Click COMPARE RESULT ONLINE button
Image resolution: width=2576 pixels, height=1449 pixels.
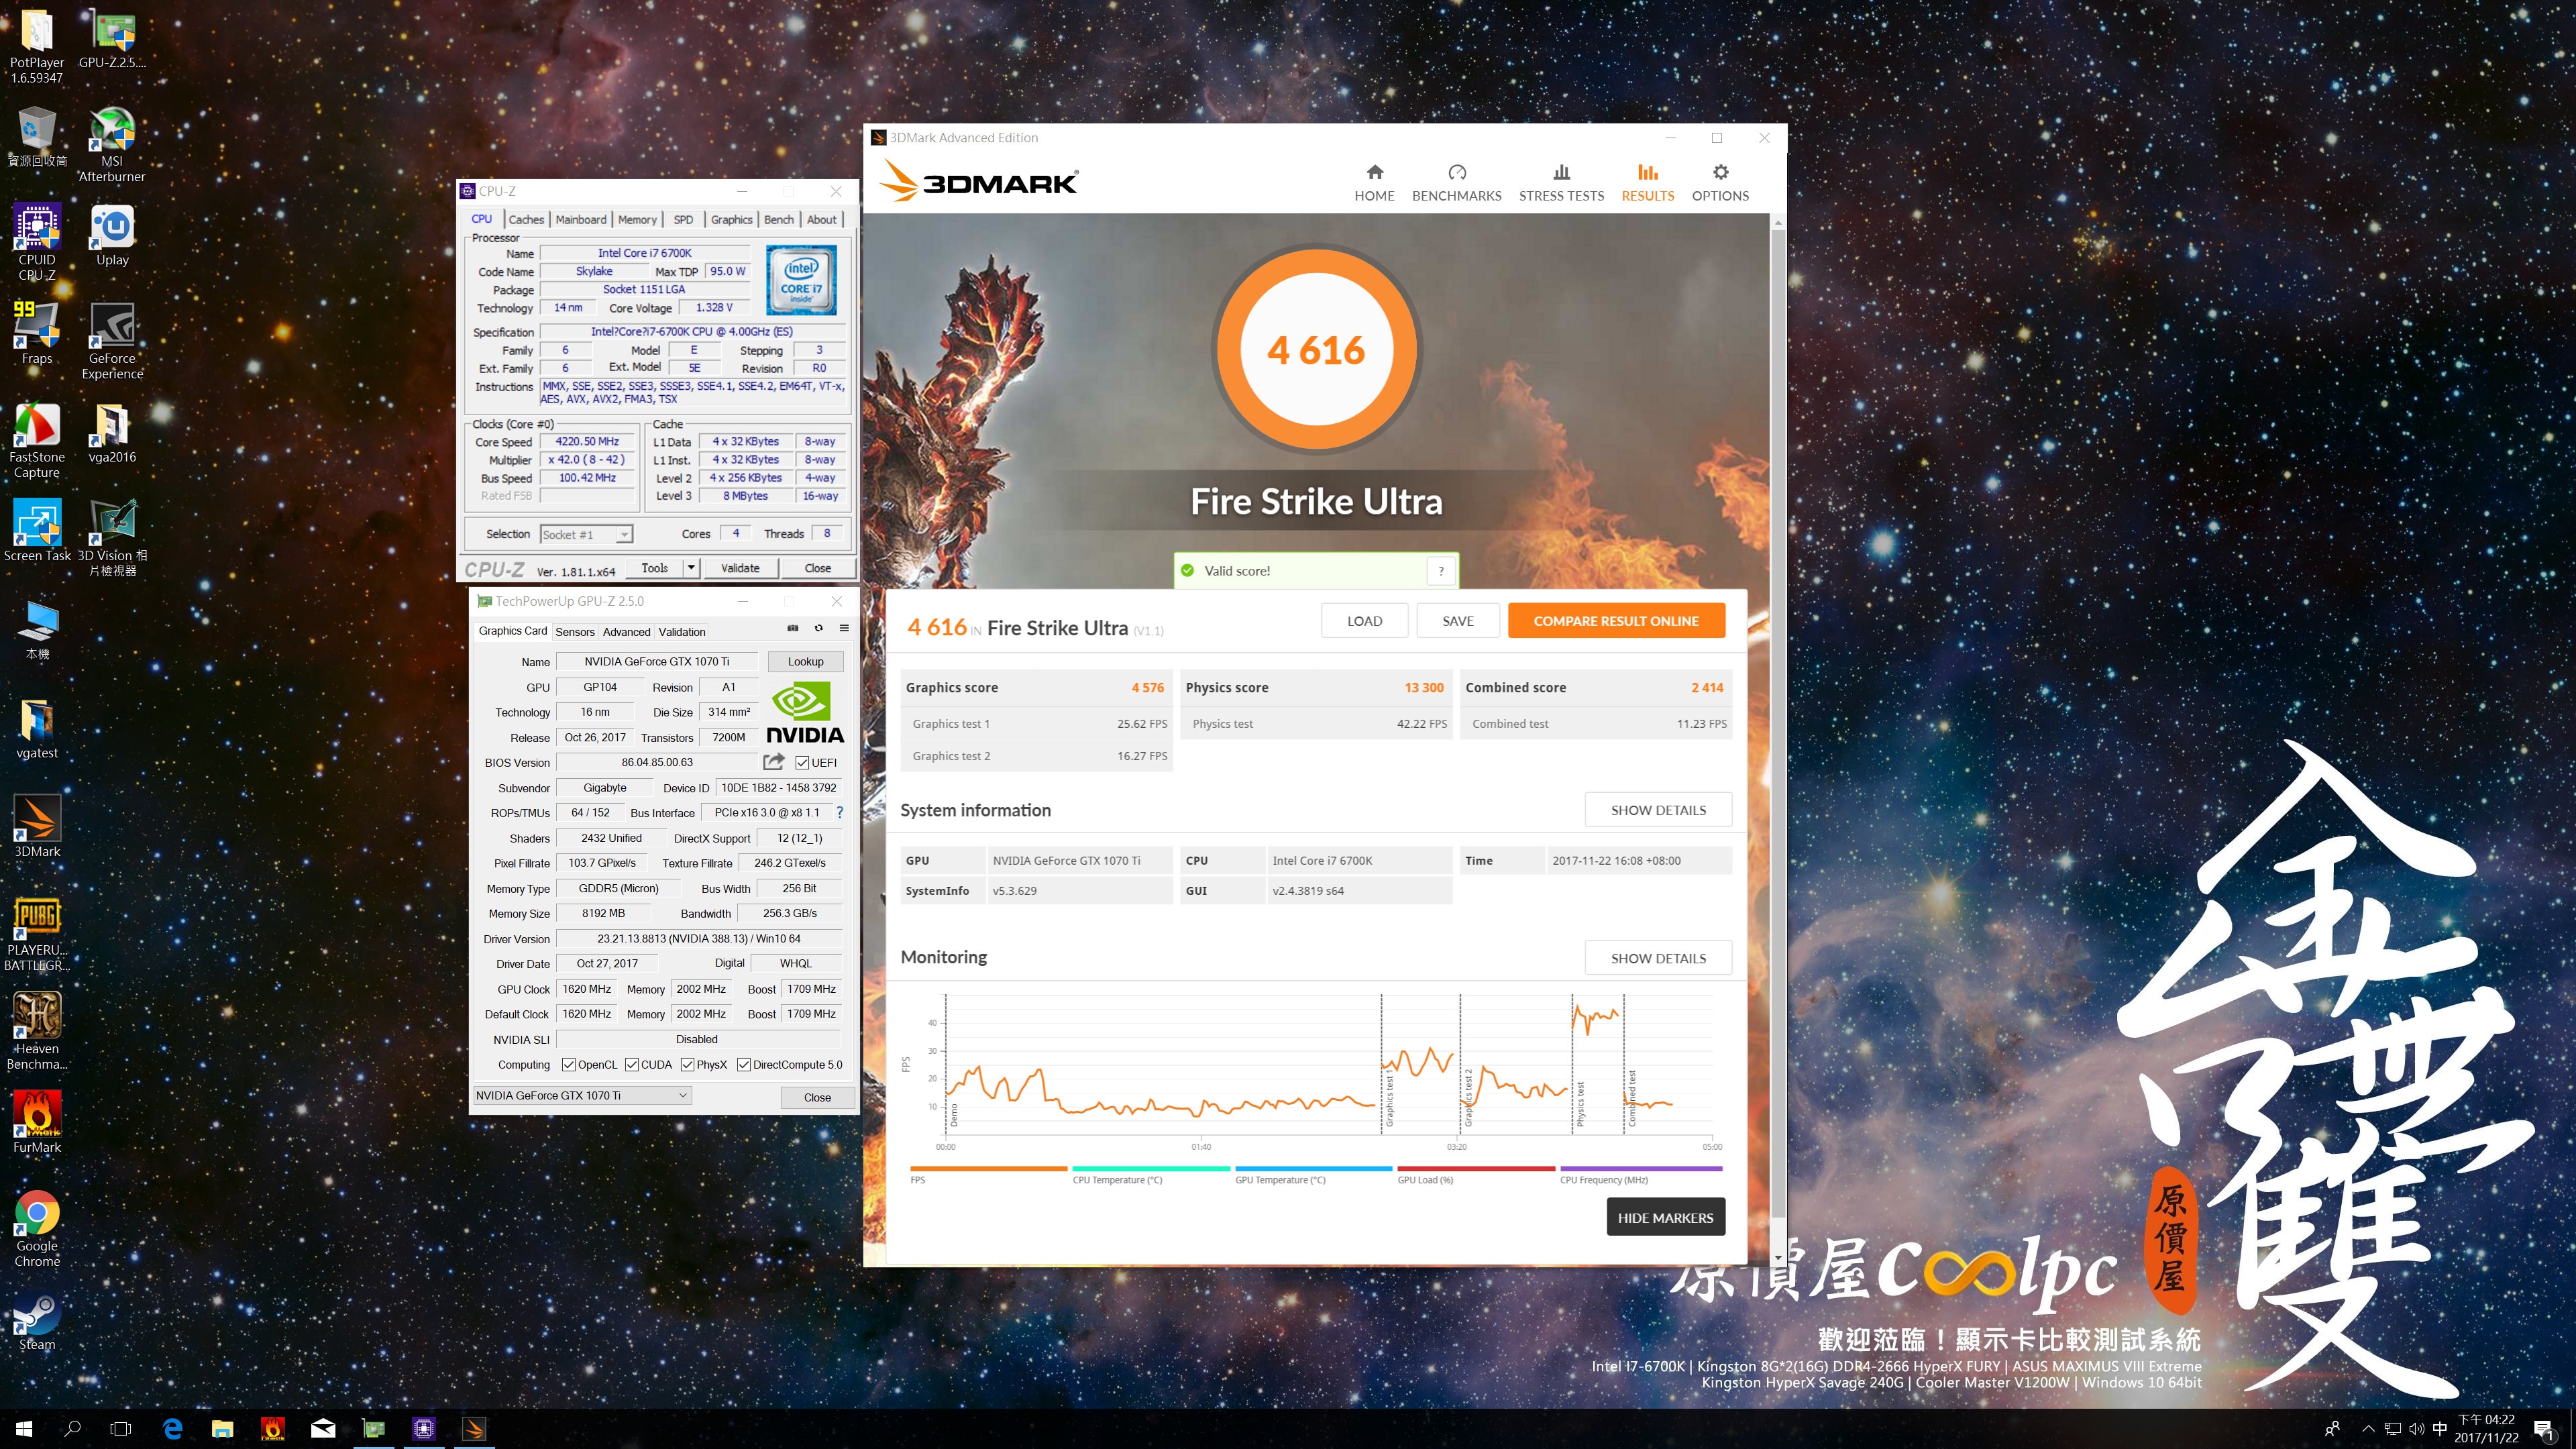coord(1616,621)
